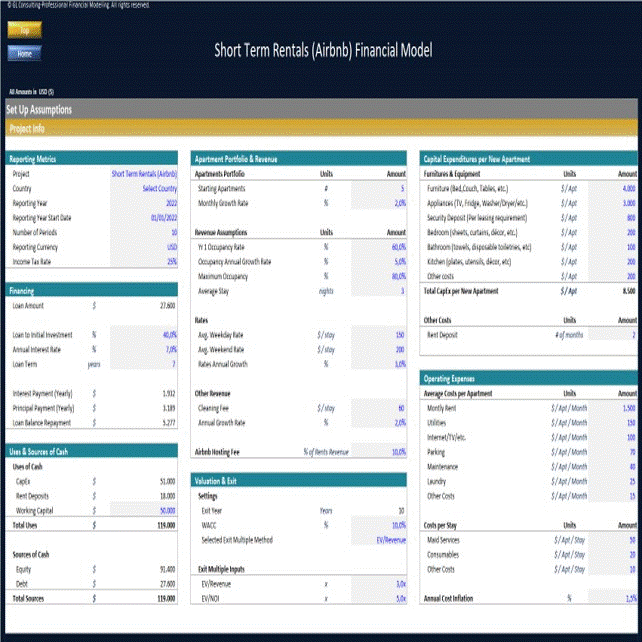
Task: Select EV/NOI multiple 5,0x cell
Action: 379,599
